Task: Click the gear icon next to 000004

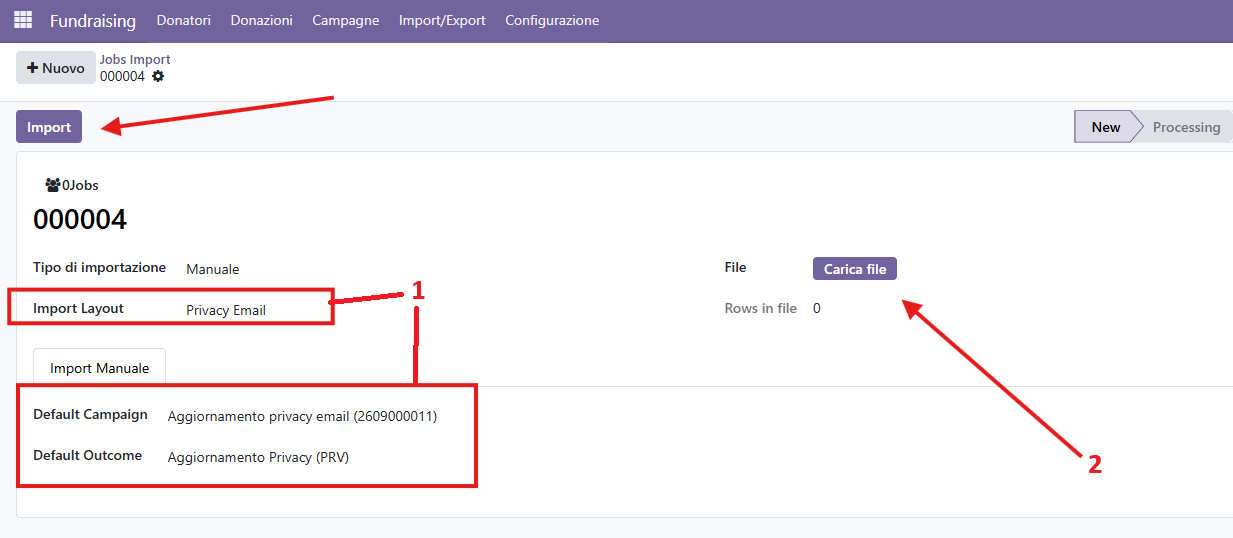Action: 158,76
